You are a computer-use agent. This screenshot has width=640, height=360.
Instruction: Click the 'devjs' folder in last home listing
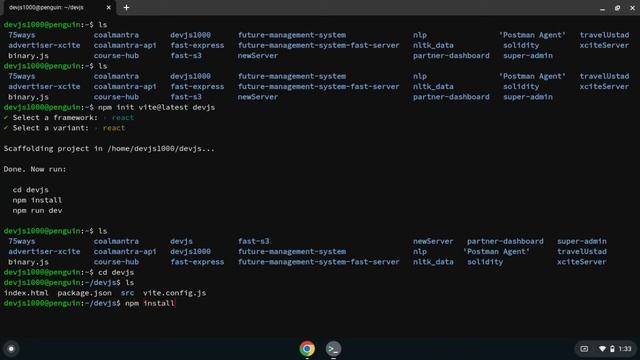click(x=181, y=242)
